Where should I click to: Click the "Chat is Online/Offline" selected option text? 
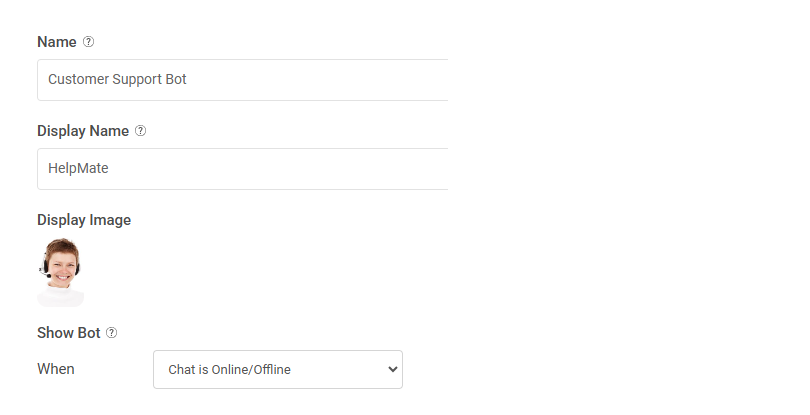coord(230,370)
